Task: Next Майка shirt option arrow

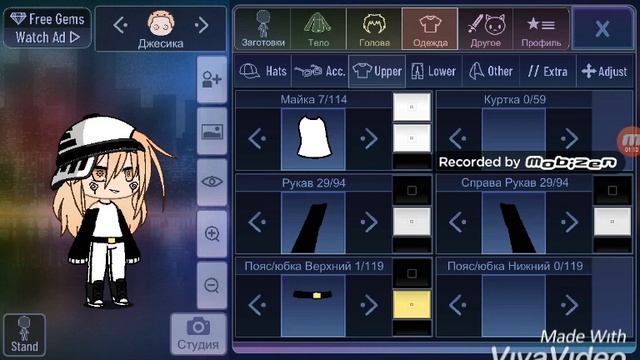Action: click(x=369, y=138)
